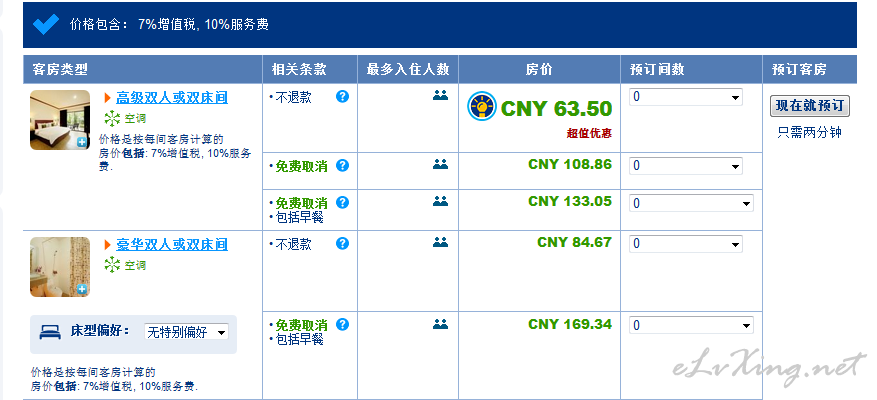Open room count dropdown for CNY 84.67 rate
This screenshot has height=400, width=877.
(x=686, y=244)
